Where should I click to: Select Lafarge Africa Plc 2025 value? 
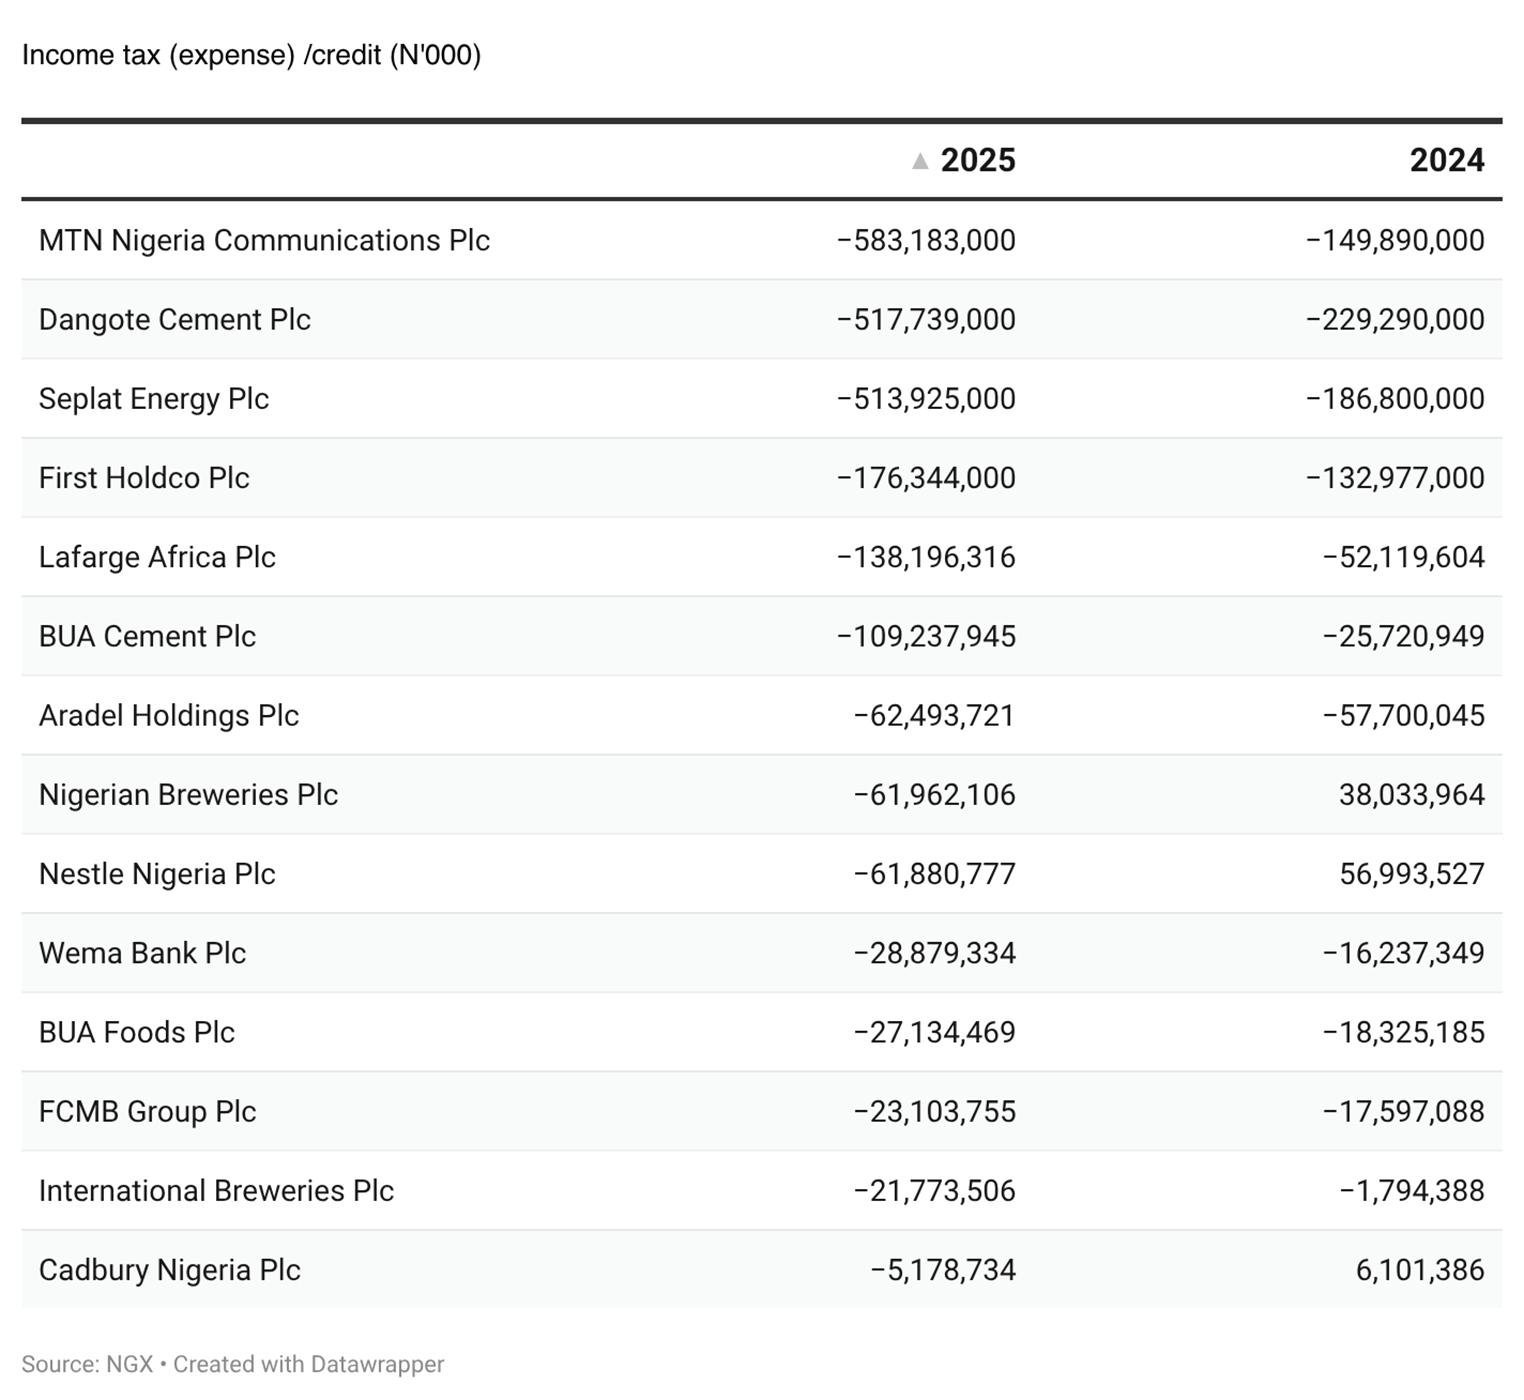point(926,557)
